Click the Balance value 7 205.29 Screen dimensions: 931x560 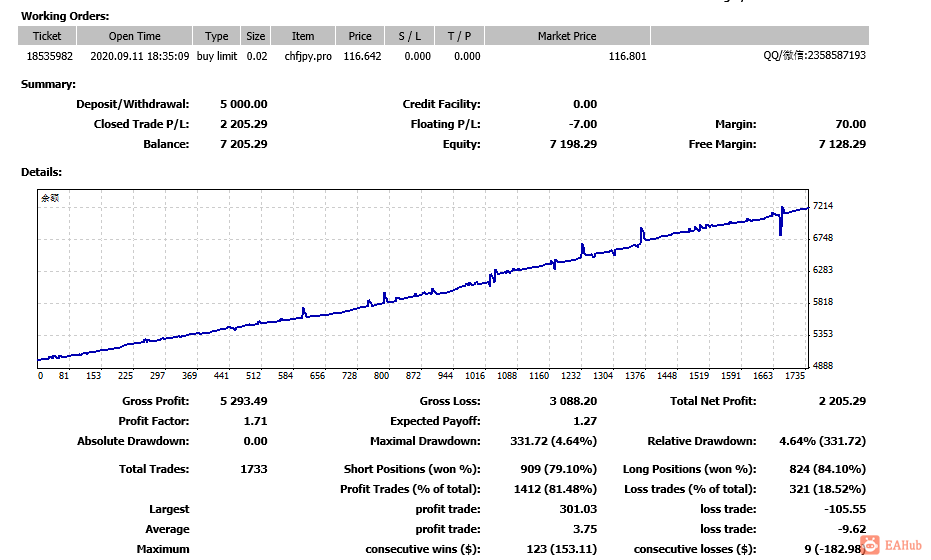pyautogui.click(x=243, y=144)
